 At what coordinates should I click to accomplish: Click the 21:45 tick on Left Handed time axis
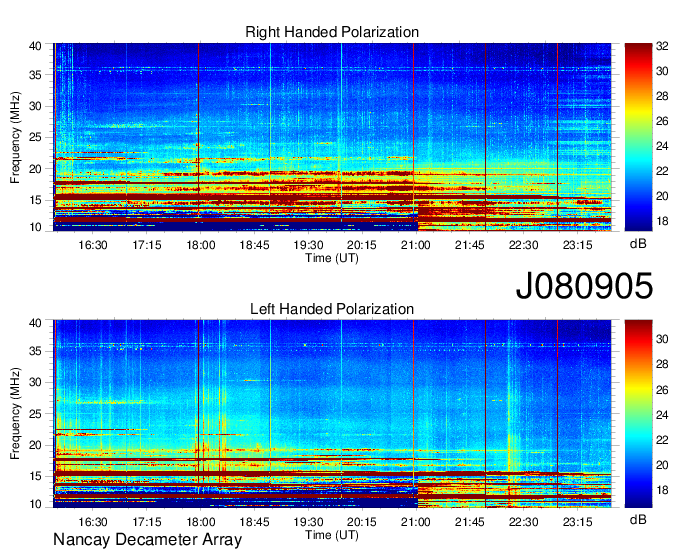click(x=469, y=522)
